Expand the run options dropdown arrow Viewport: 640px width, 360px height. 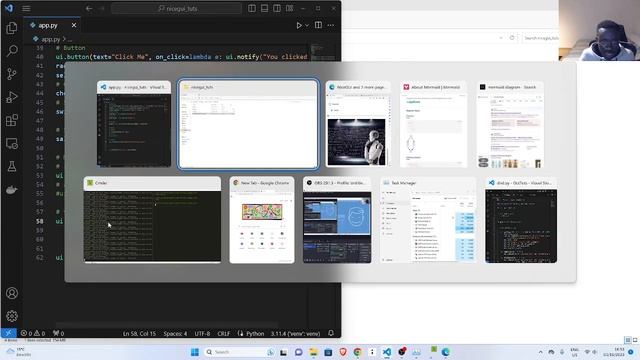click(x=307, y=25)
